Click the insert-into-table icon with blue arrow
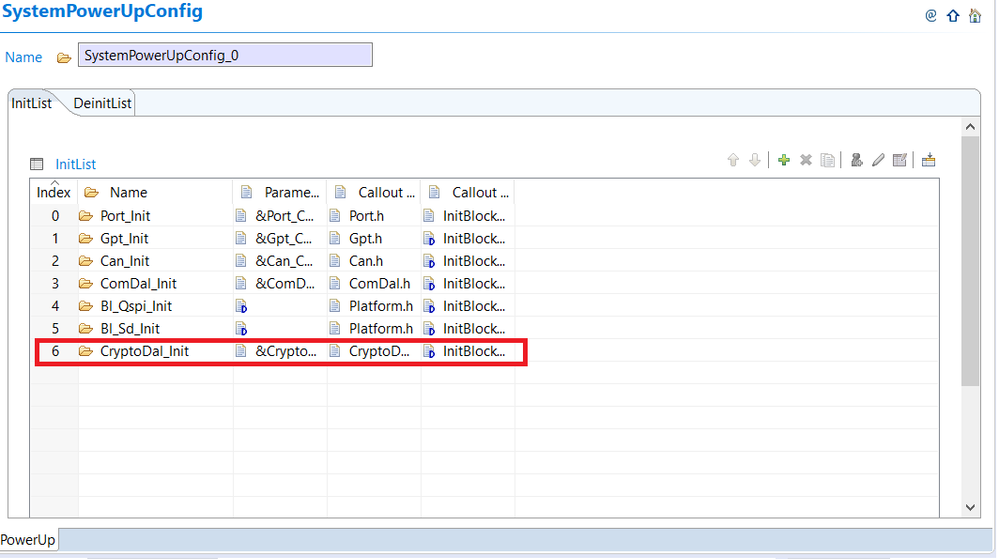The image size is (999, 559). click(928, 160)
